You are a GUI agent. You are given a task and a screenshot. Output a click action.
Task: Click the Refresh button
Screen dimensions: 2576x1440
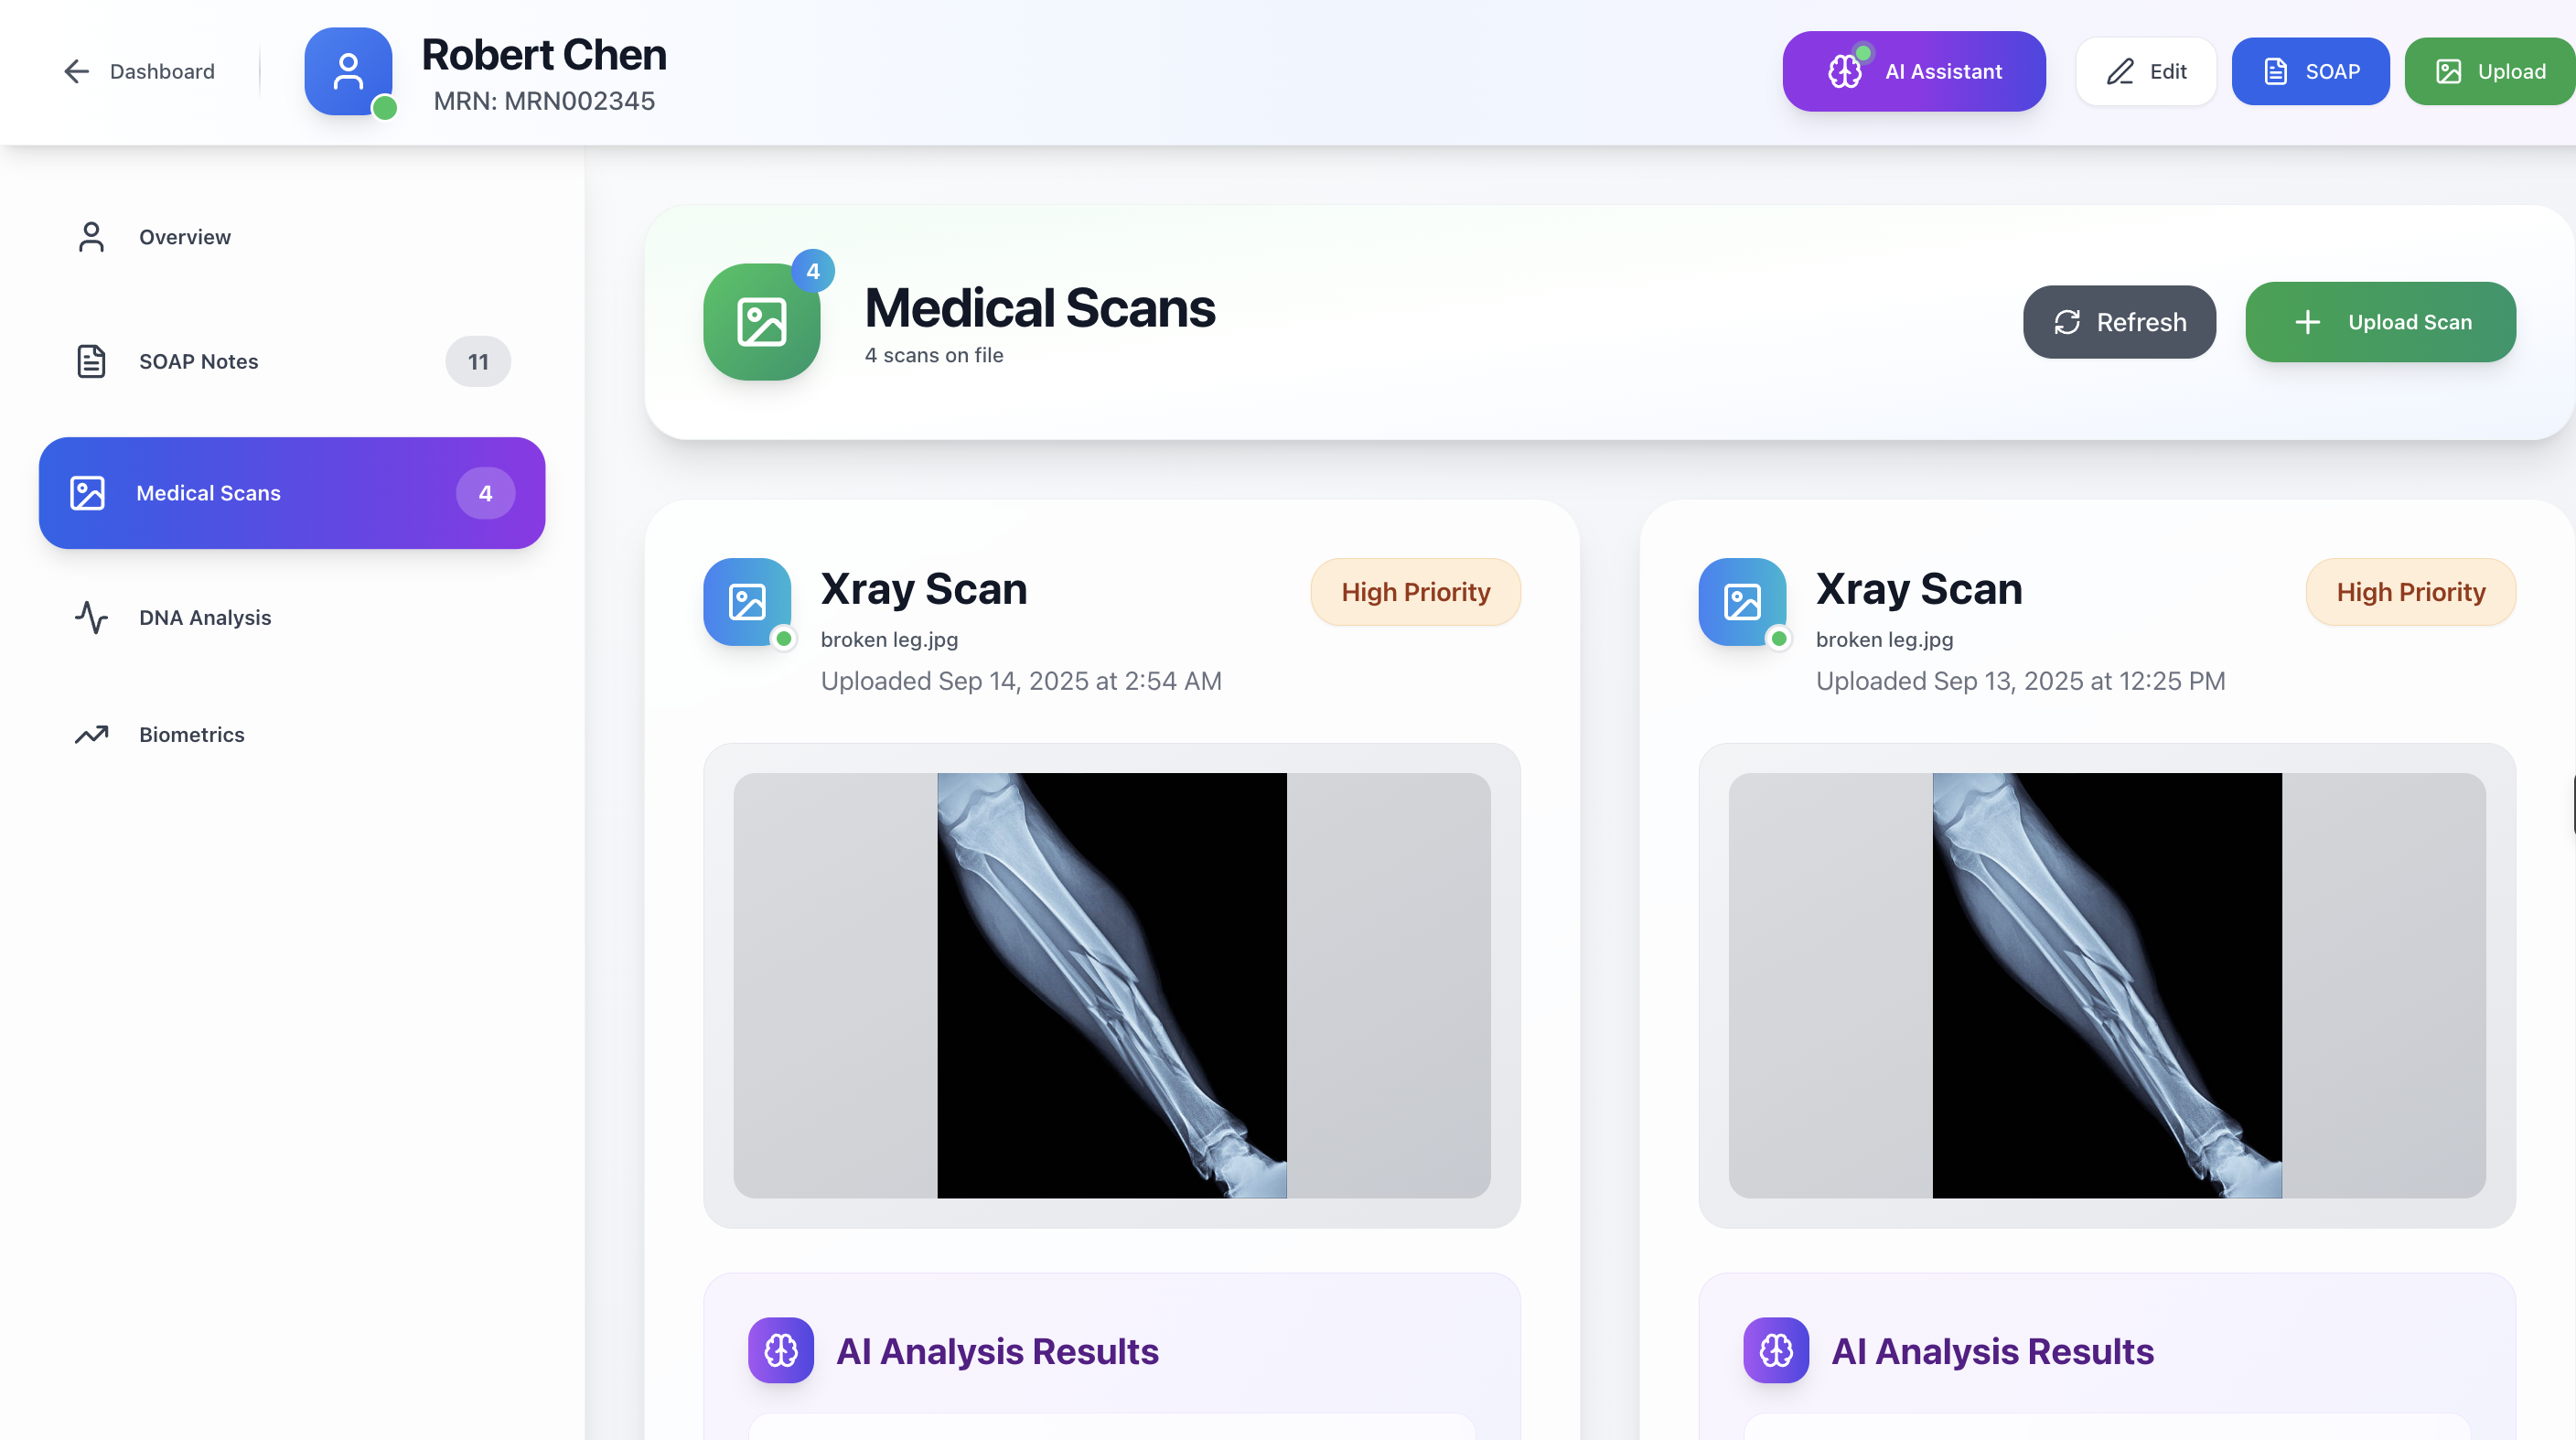(x=2119, y=322)
